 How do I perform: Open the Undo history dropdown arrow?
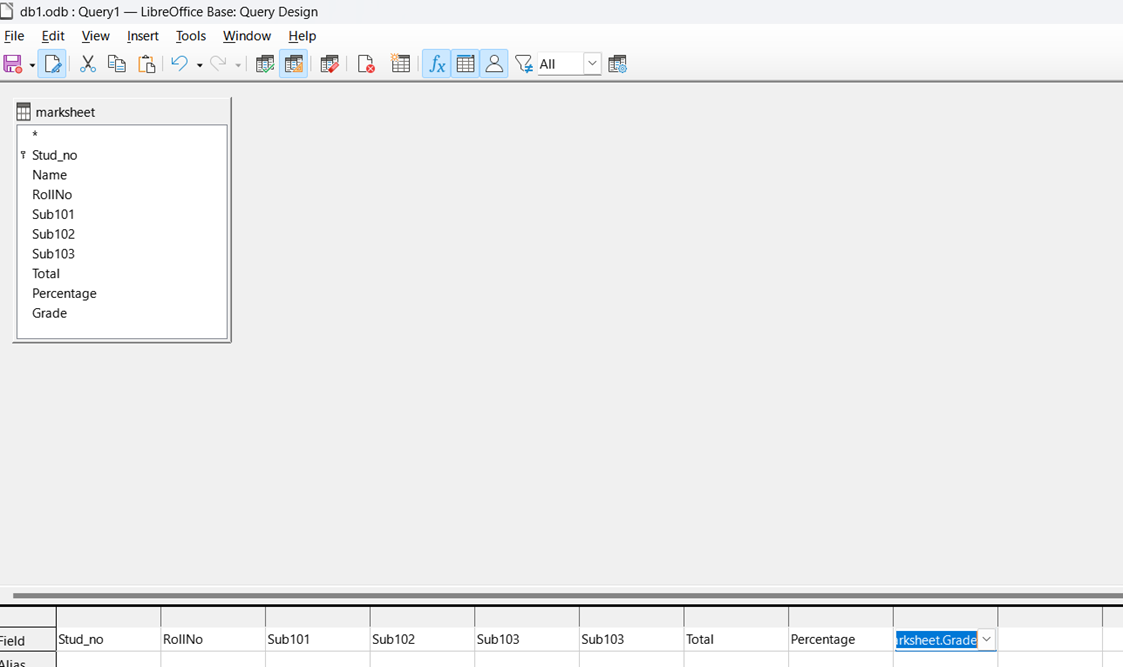point(199,65)
